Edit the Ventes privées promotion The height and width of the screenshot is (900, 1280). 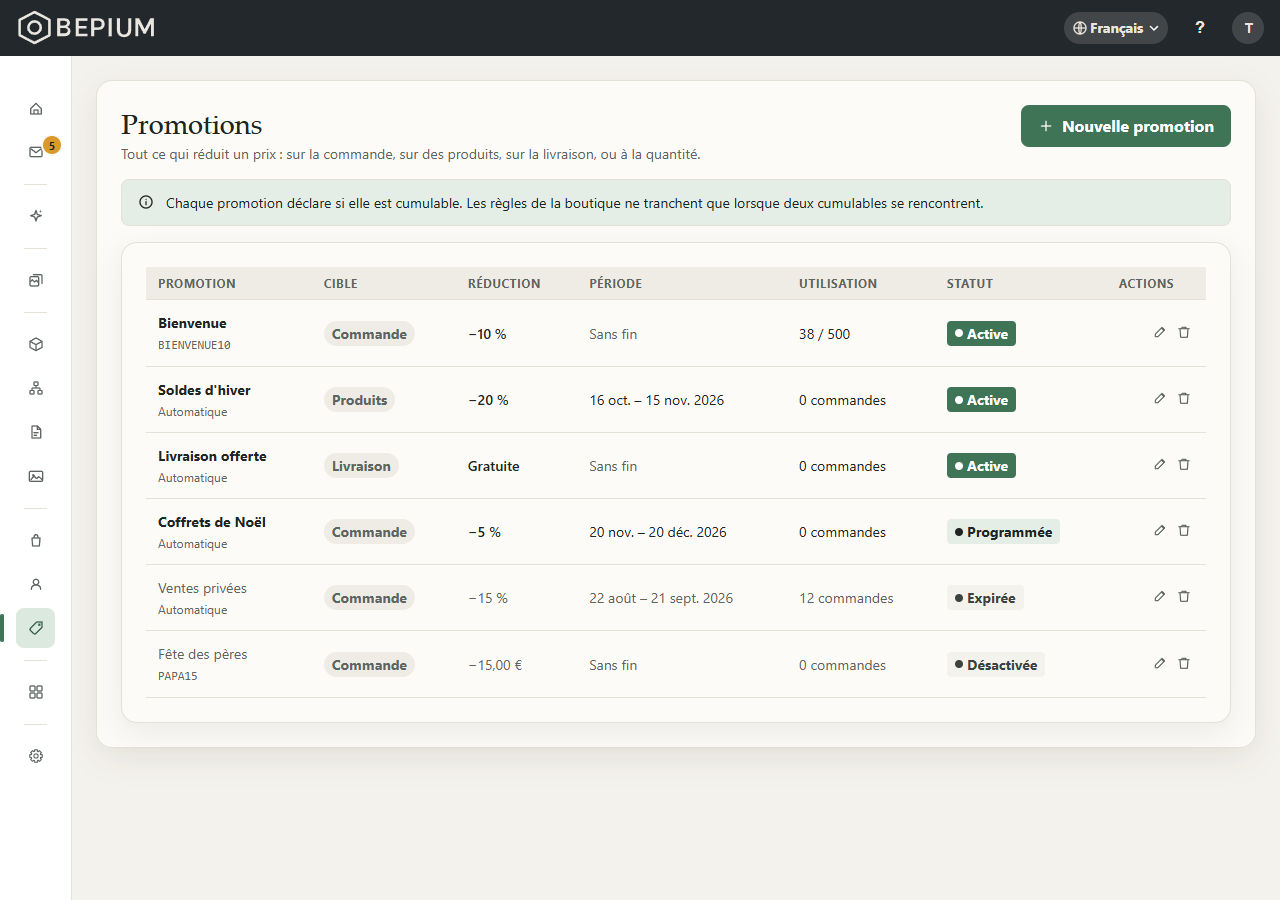click(x=1160, y=596)
